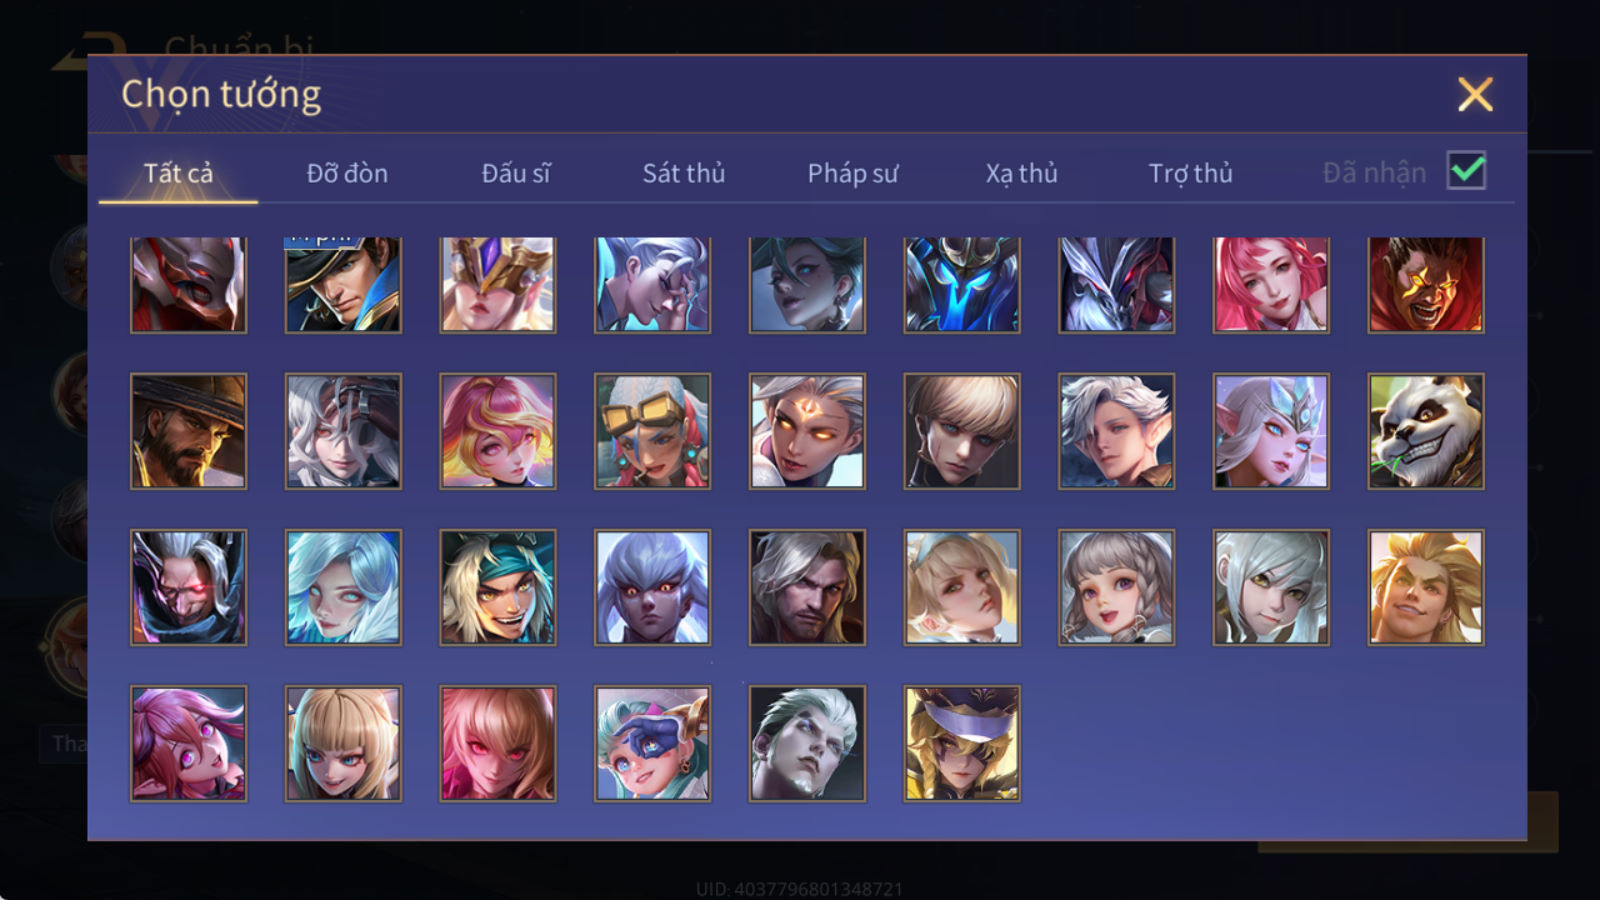1600x900 pixels.
Task: Open the Sát thủ tab
Action: click(683, 173)
